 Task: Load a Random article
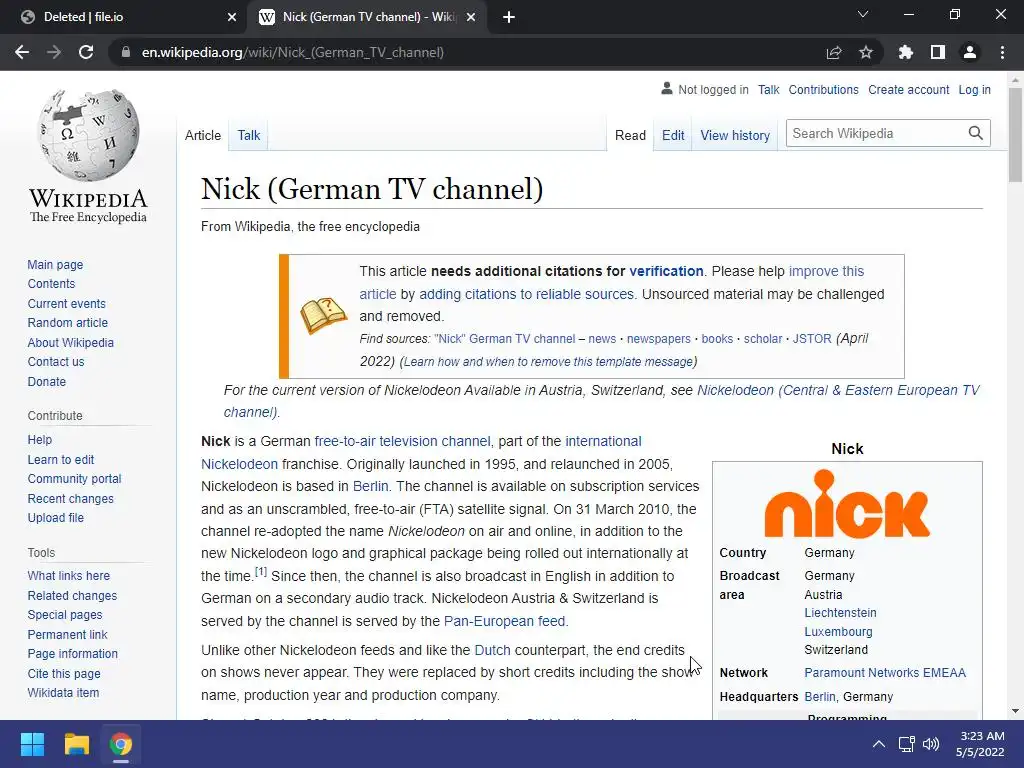tap(67, 323)
